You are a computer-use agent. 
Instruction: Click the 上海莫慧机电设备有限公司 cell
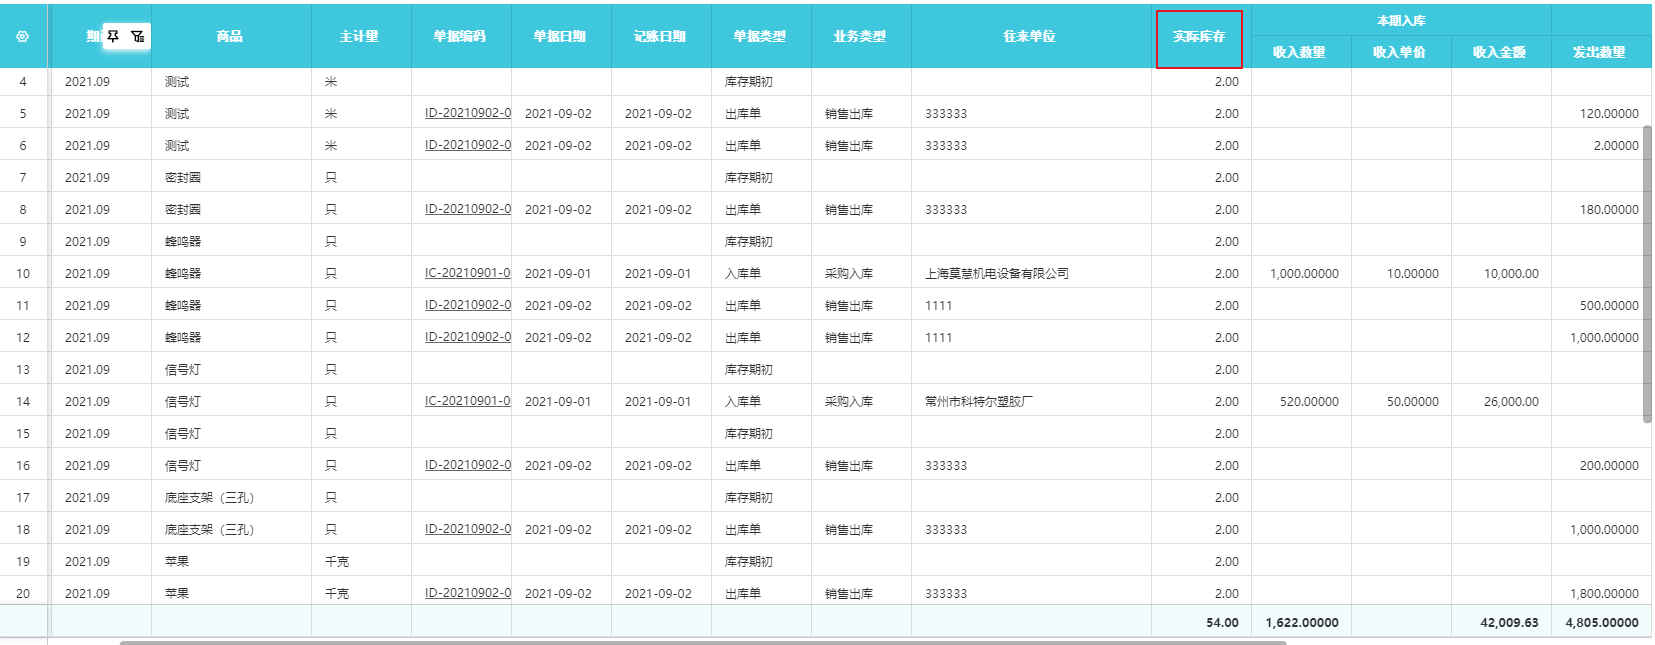pyautogui.click(x=997, y=273)
